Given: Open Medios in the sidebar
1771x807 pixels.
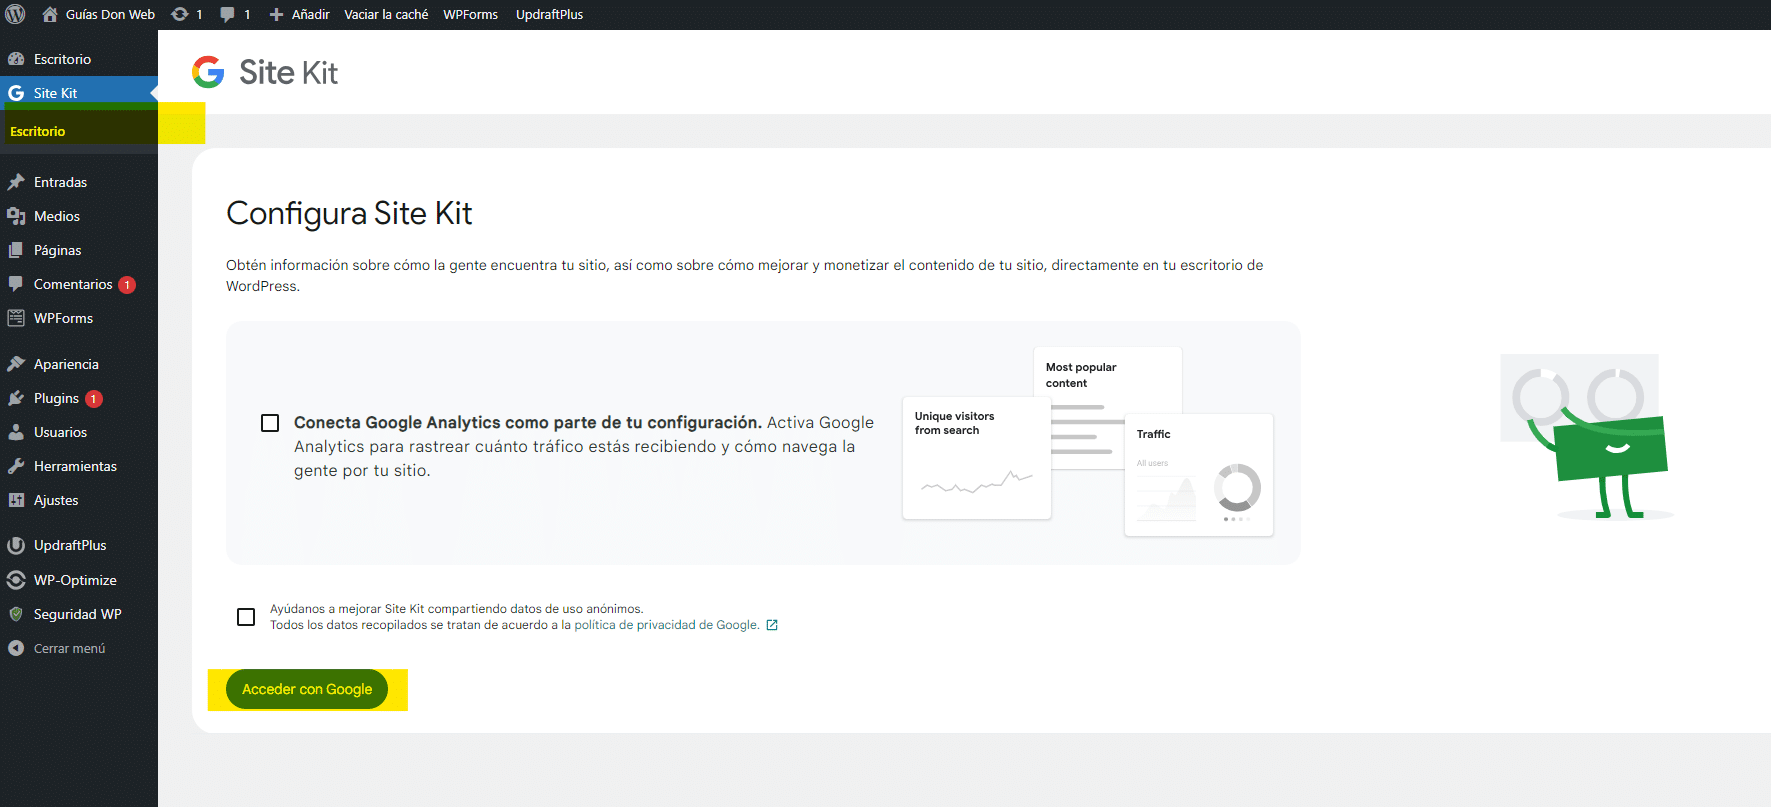Looking at the screenshot, I should (x=56, y=216).
